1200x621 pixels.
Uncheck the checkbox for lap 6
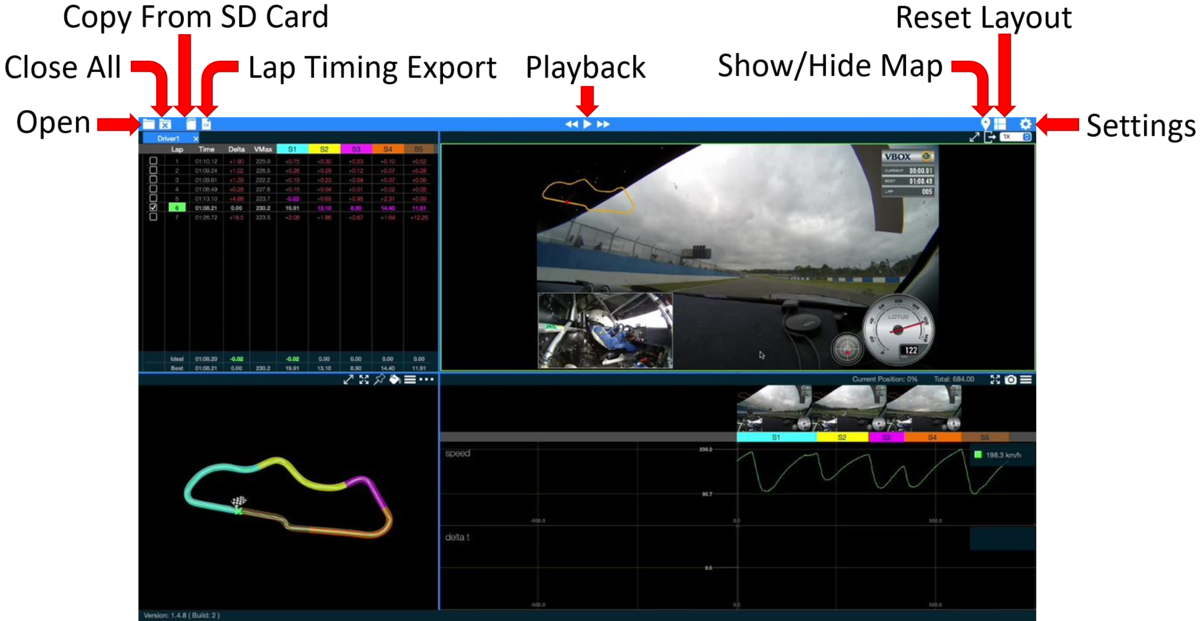coord(153,207)
